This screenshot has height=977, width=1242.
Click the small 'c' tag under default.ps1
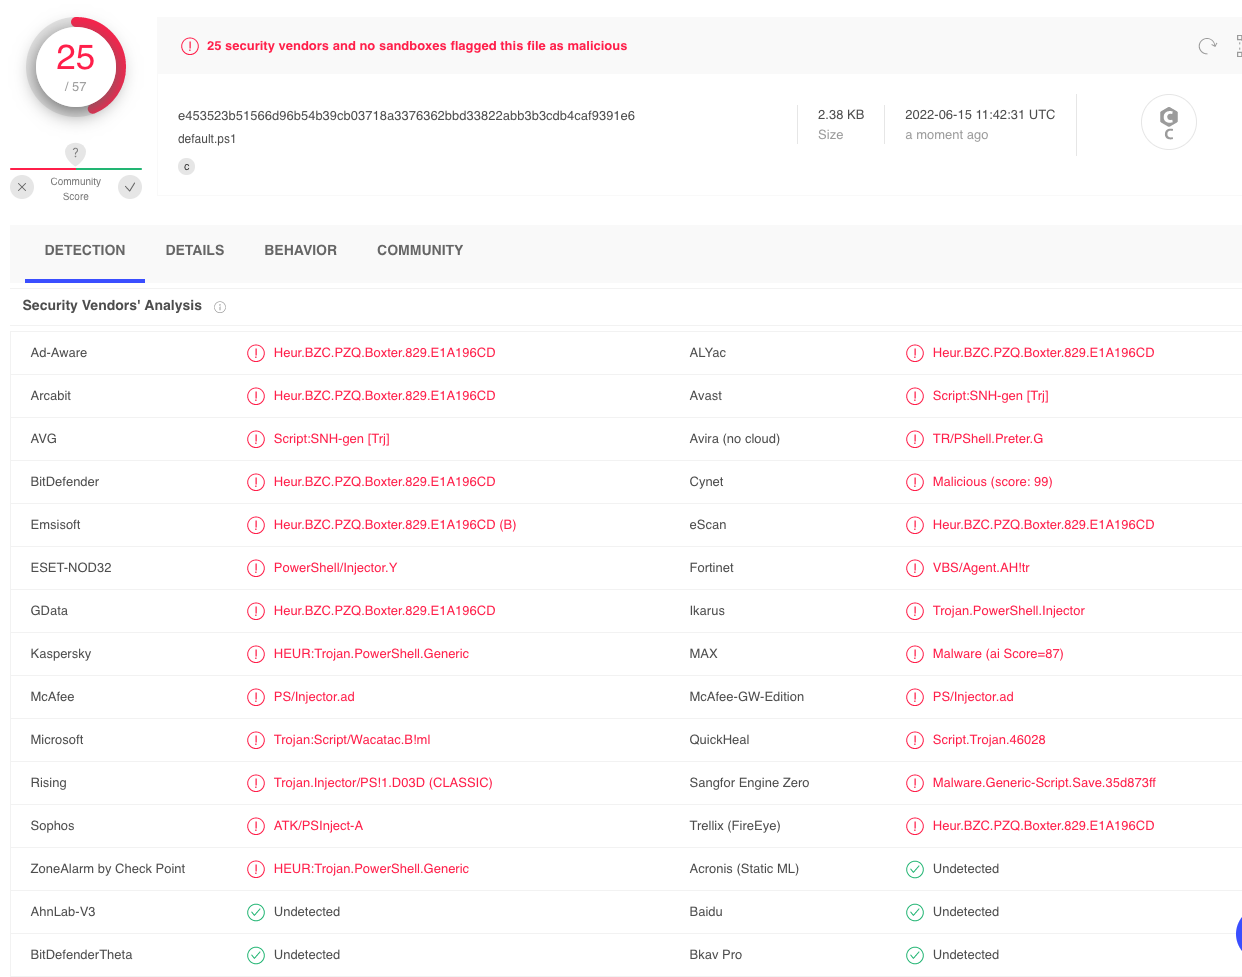pos(186,167)
